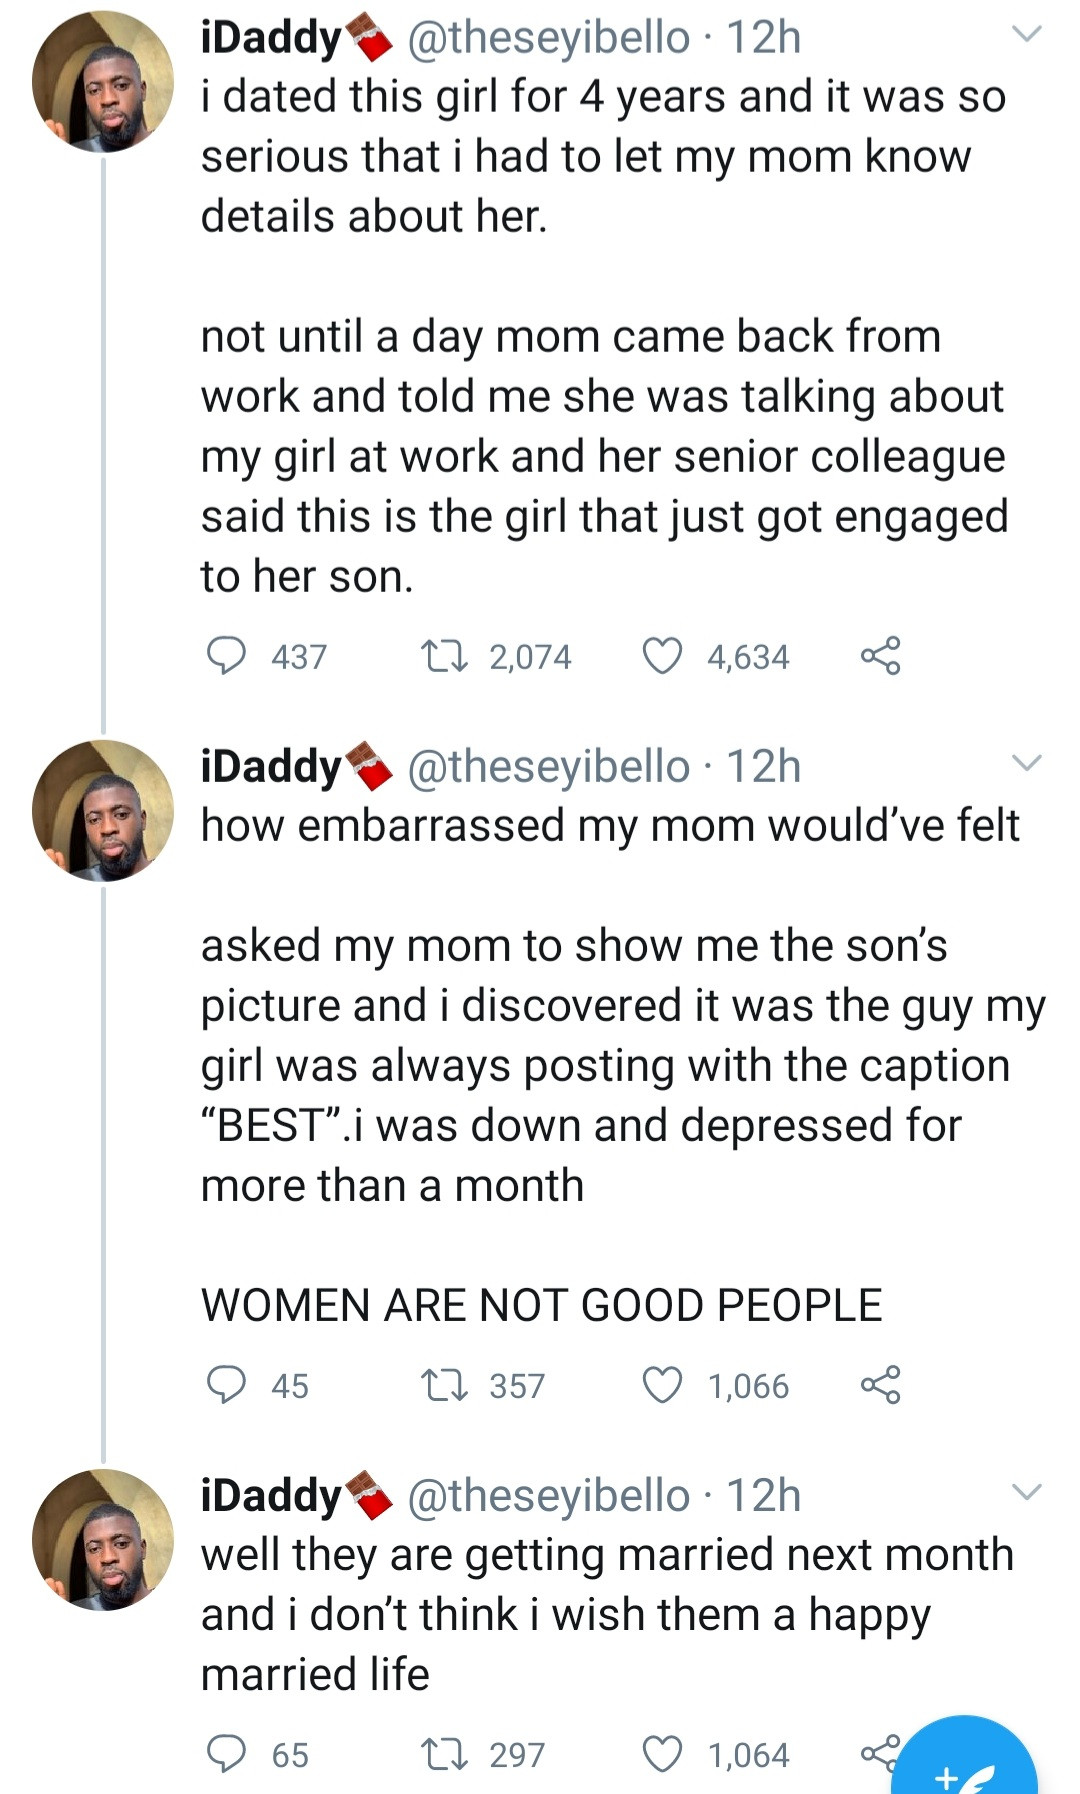
Task: Retweet the second tweet with 357 retweets
Action: point(438,1385)
